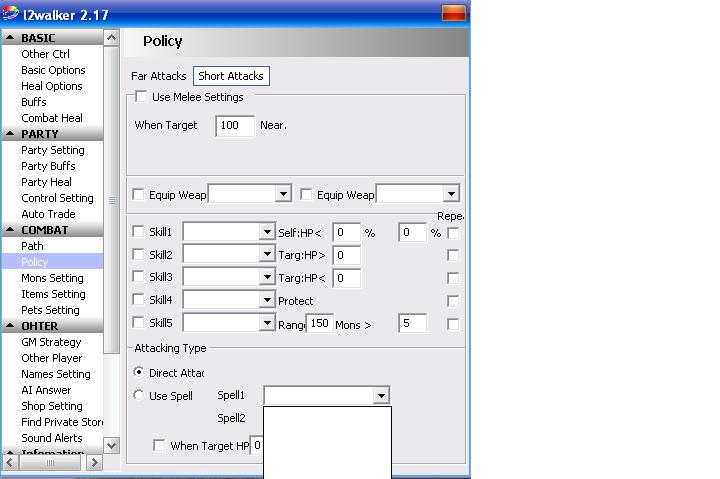The height and width of the screenshot is (479, 720).
Task: Switch to Short Attacks tab
Action: [231, 76]
